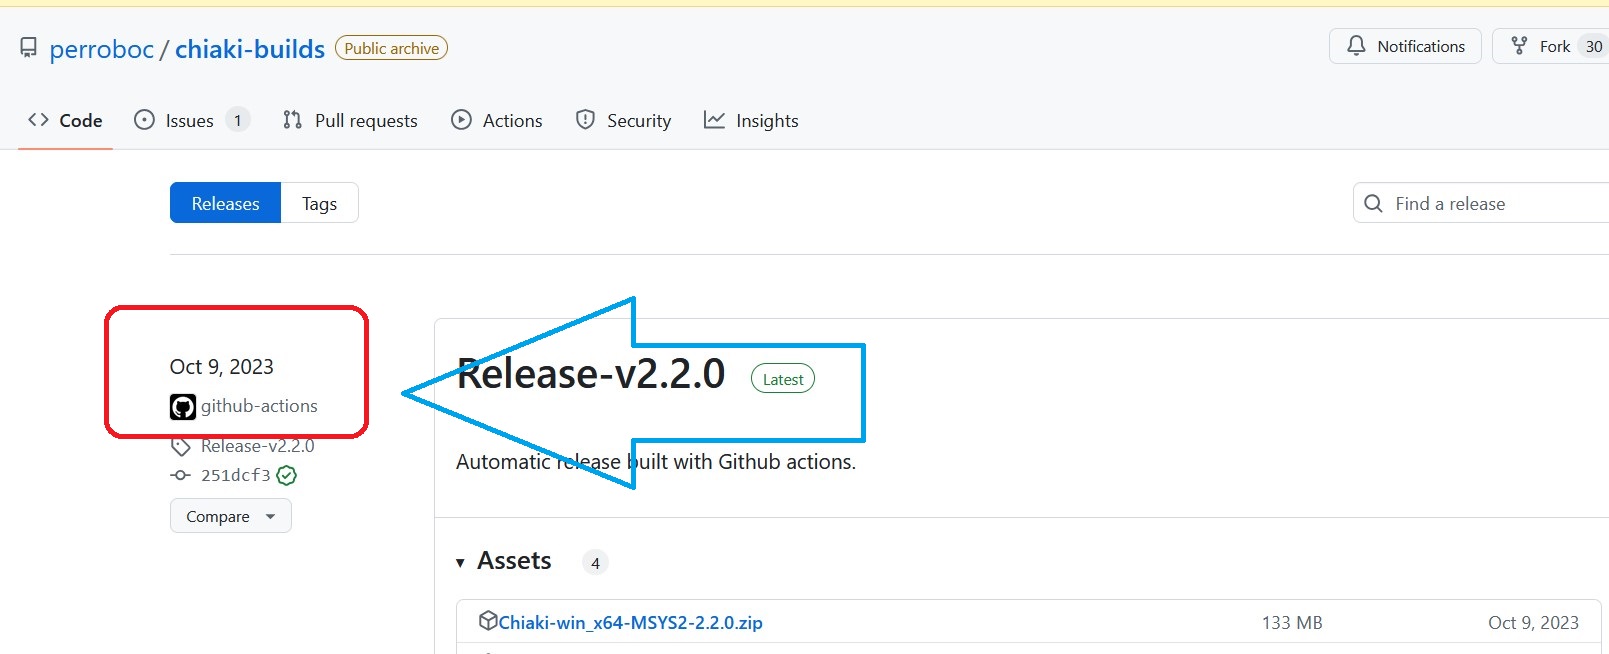Click the commit icon beside 251dcf3
Image resolution: width=1609 pixels, height=654 pixels.
pyautogui.click(x=180, y=475)
